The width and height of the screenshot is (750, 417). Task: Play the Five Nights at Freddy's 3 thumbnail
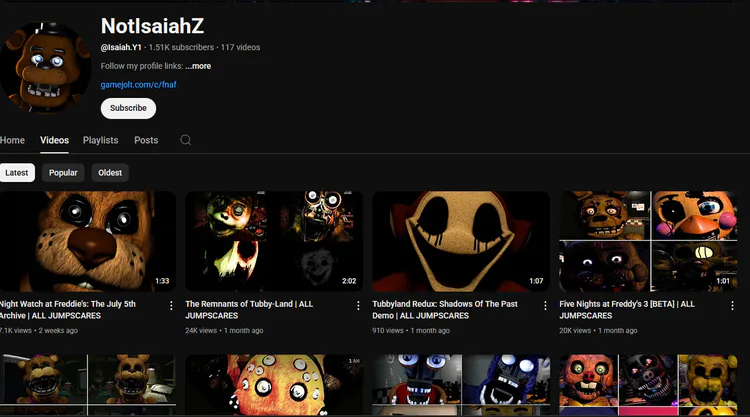pos(648,241)
